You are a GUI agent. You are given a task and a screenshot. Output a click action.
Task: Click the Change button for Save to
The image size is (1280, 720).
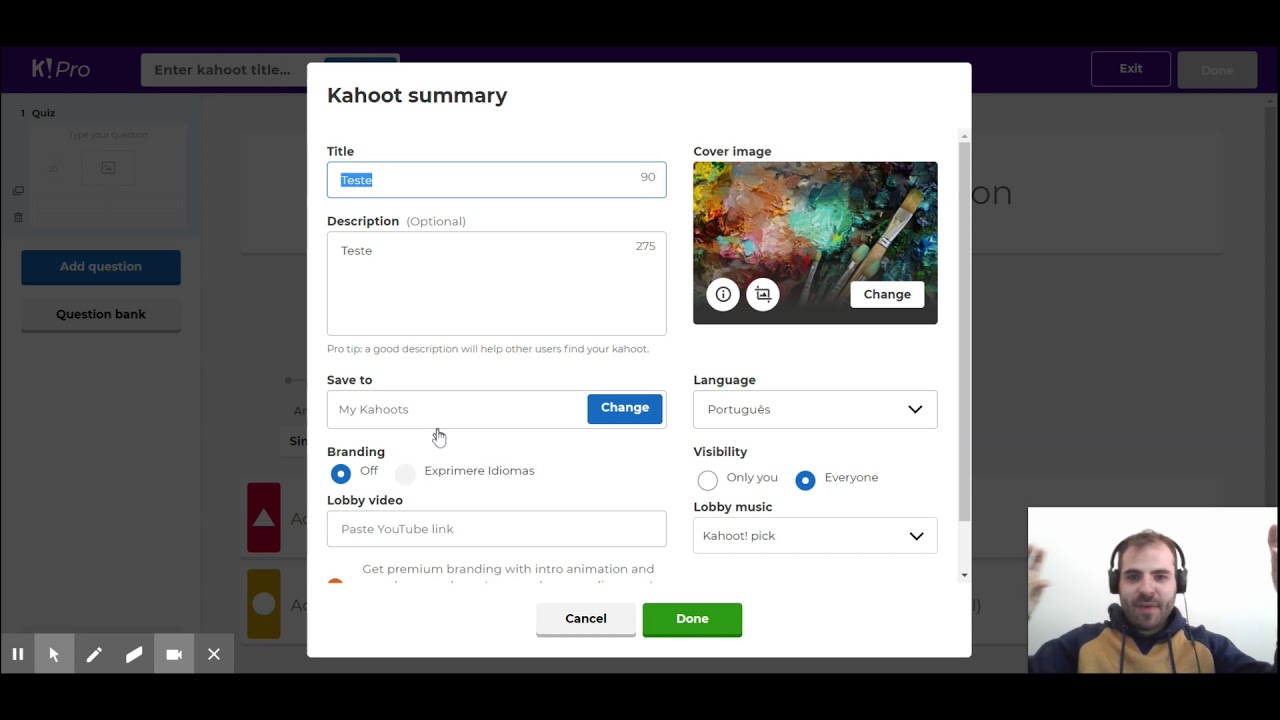coord(625,408)
